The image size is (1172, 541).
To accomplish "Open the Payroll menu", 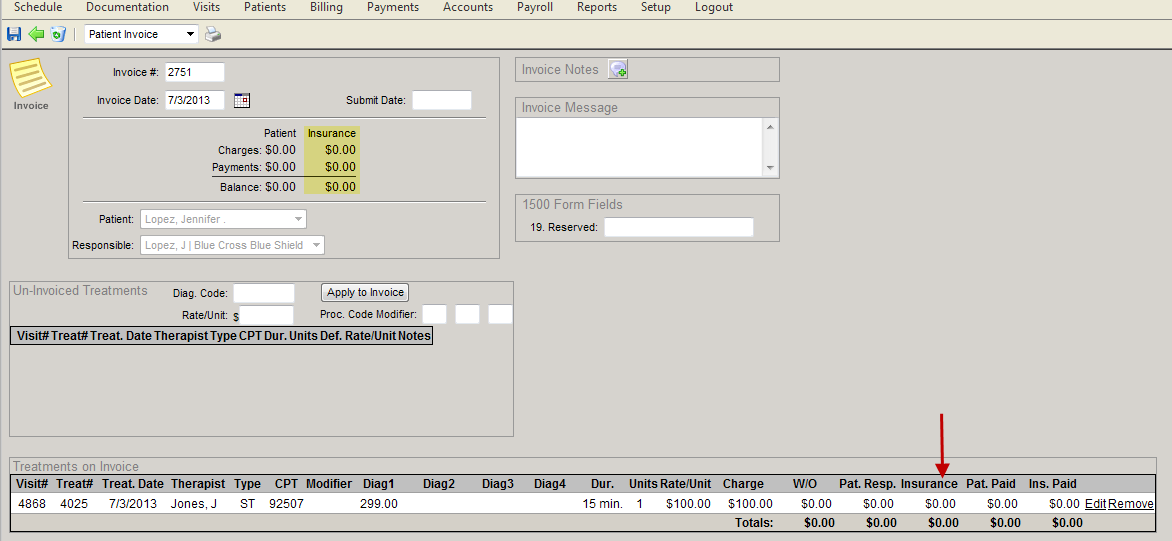I will click(x=534, y=7).
